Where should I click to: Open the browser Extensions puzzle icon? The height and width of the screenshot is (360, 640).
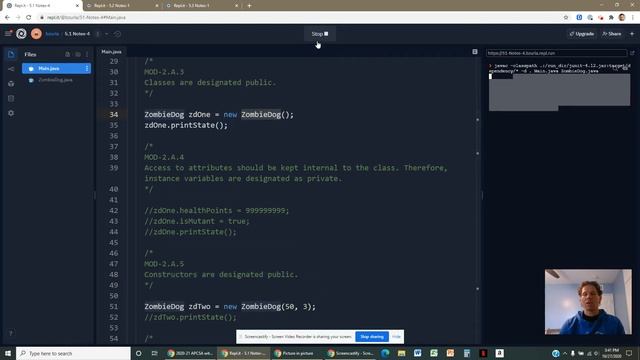coord(611,18)
